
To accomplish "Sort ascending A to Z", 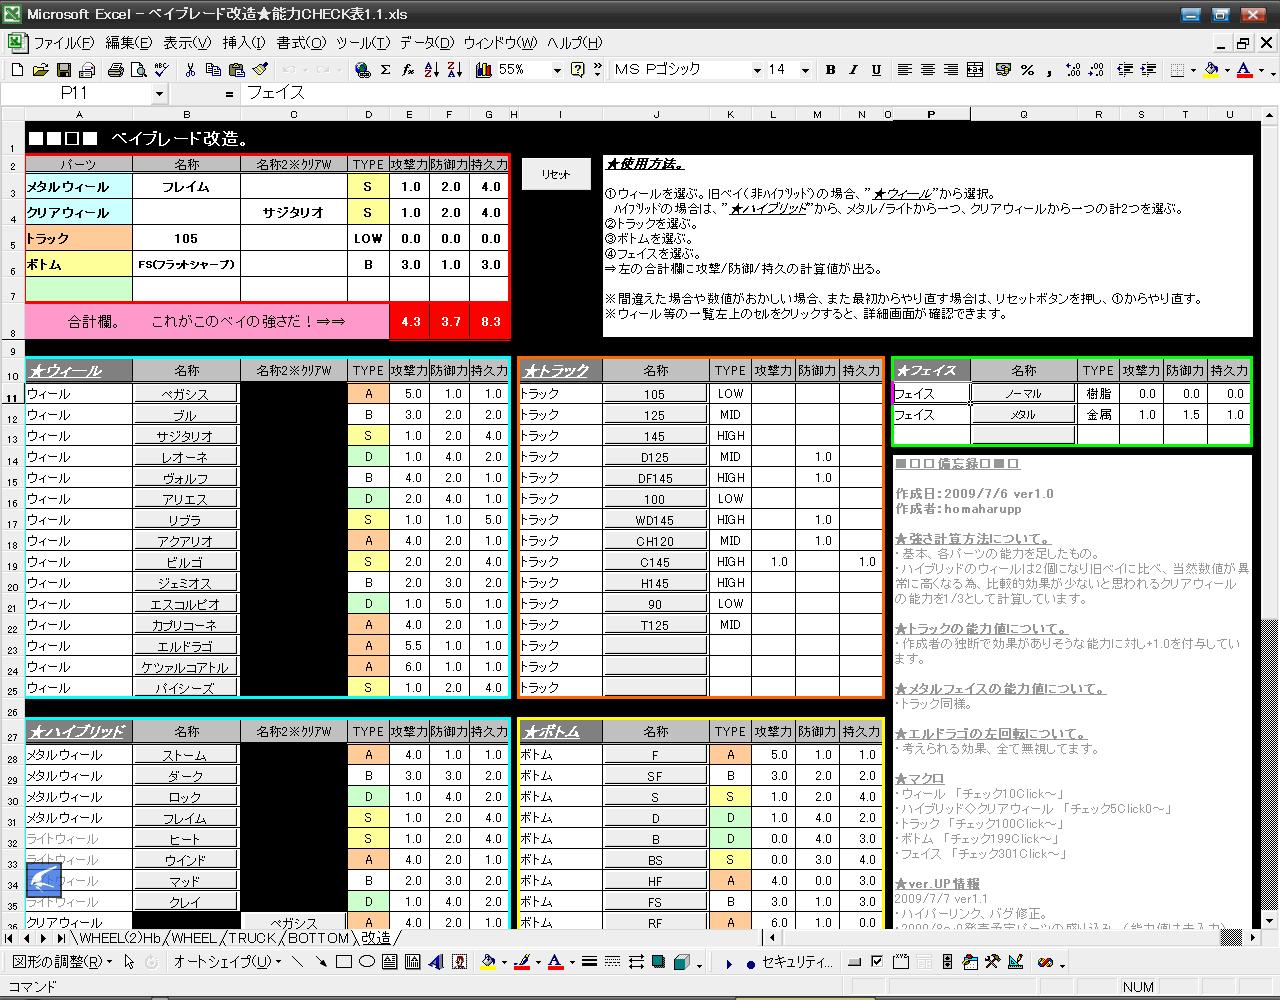I will (432, 70).
